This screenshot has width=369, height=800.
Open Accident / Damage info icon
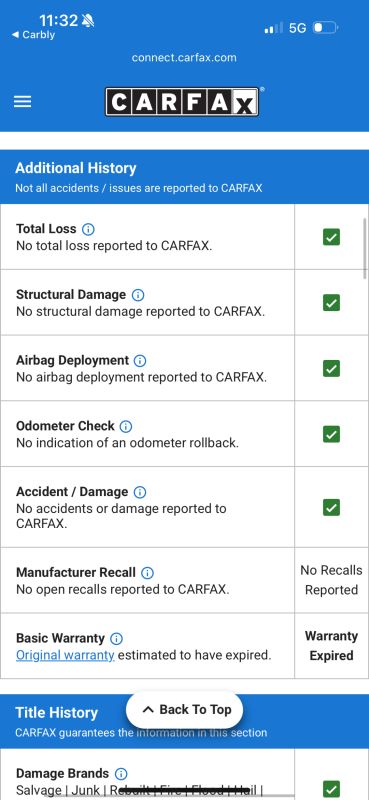140,492
